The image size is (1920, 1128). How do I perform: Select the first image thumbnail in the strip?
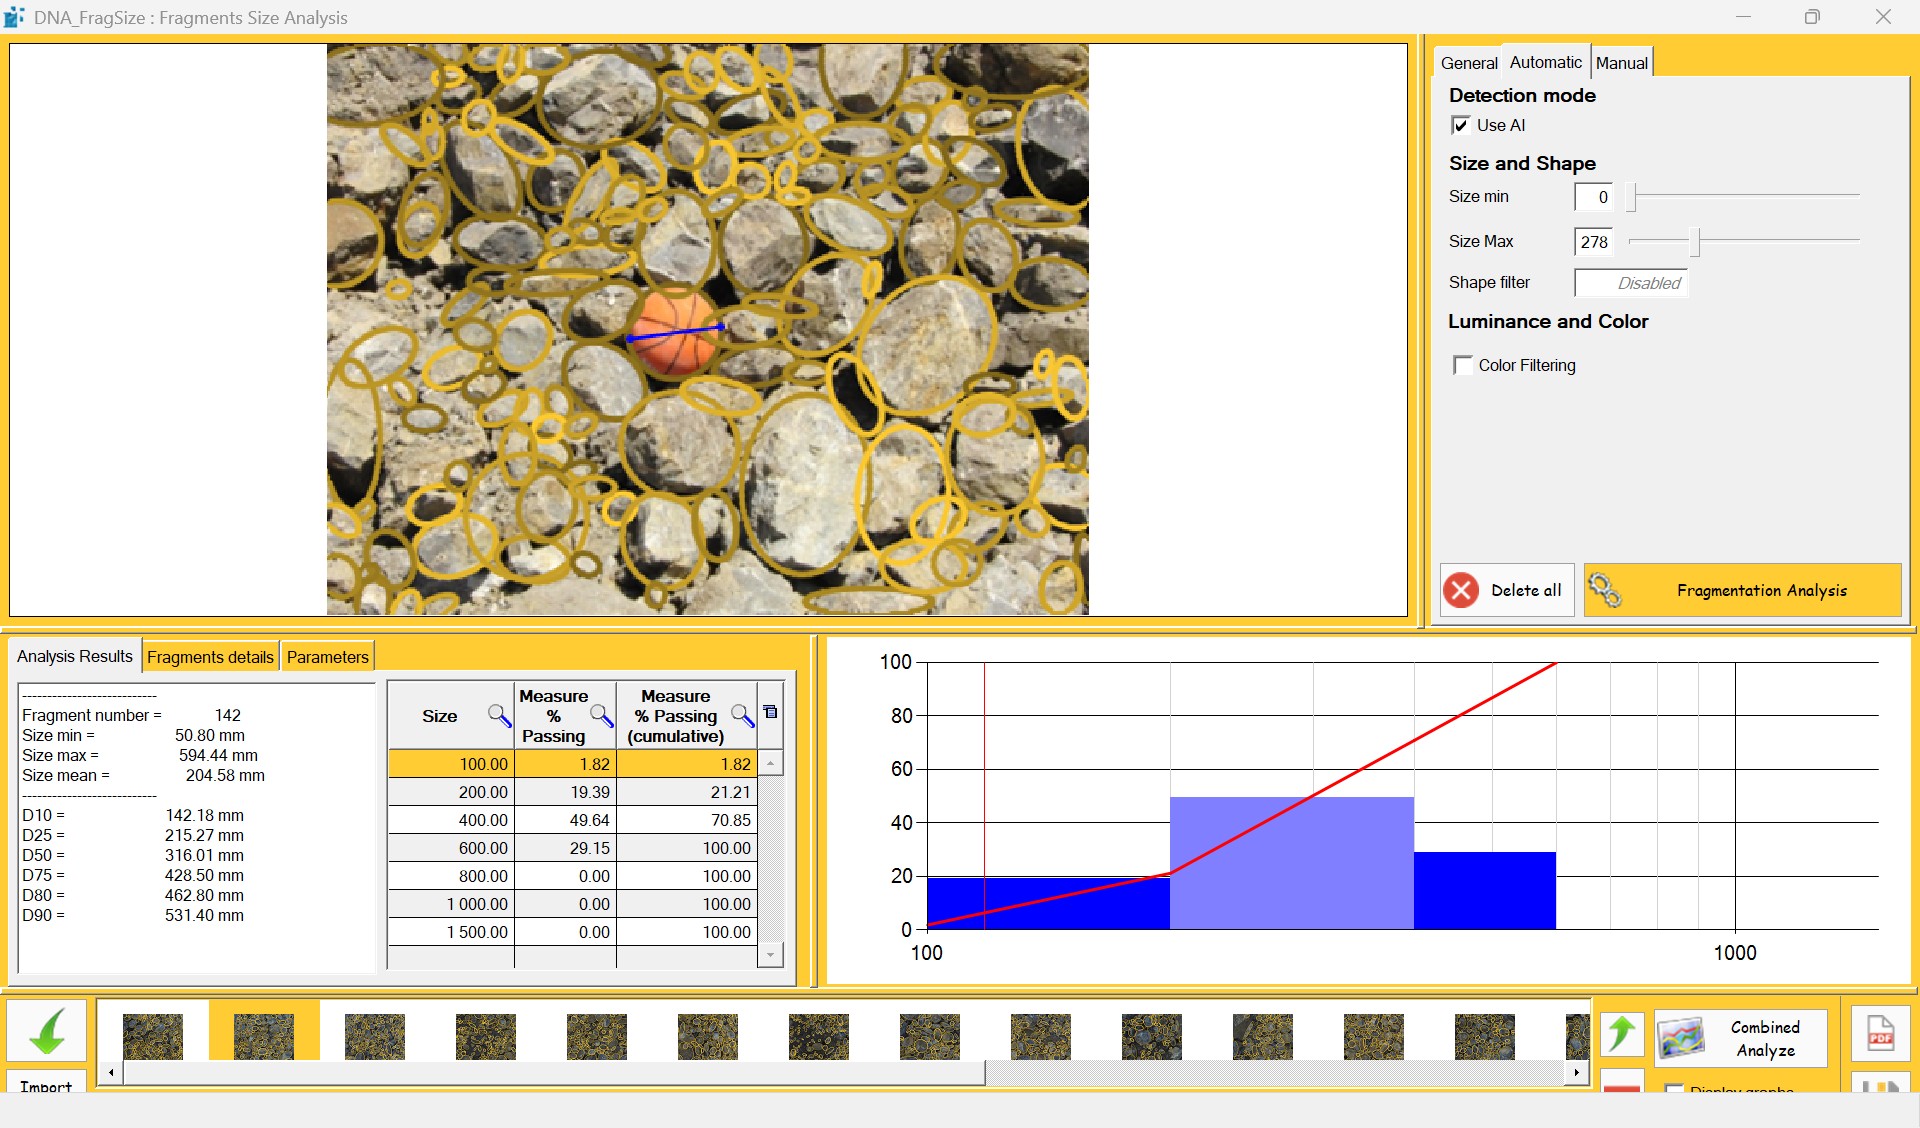tap(153, 1036)
